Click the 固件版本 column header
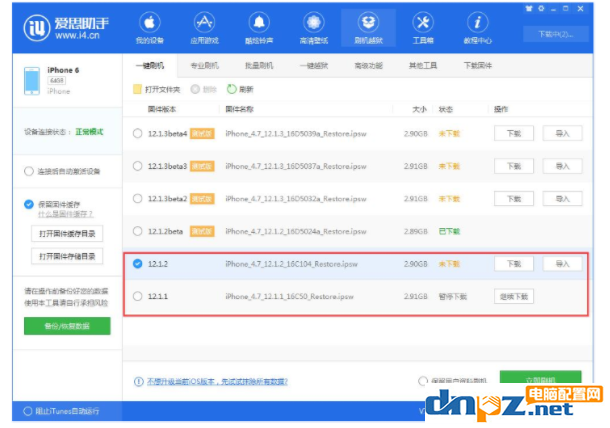The width and height of the screenshot is (610, 428). pyautogui.click(x=162, y=109)
